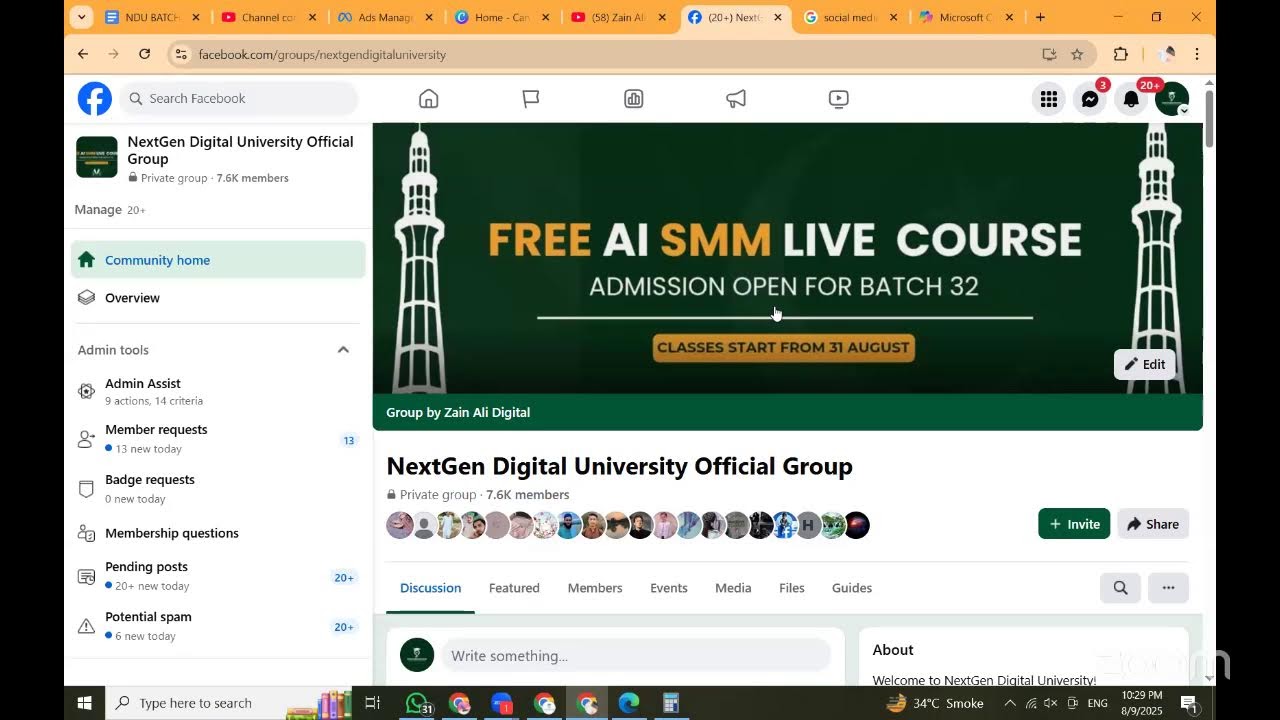Click the Invite button
This screenshot has width=1280, height=720.
coord(1074,524)
